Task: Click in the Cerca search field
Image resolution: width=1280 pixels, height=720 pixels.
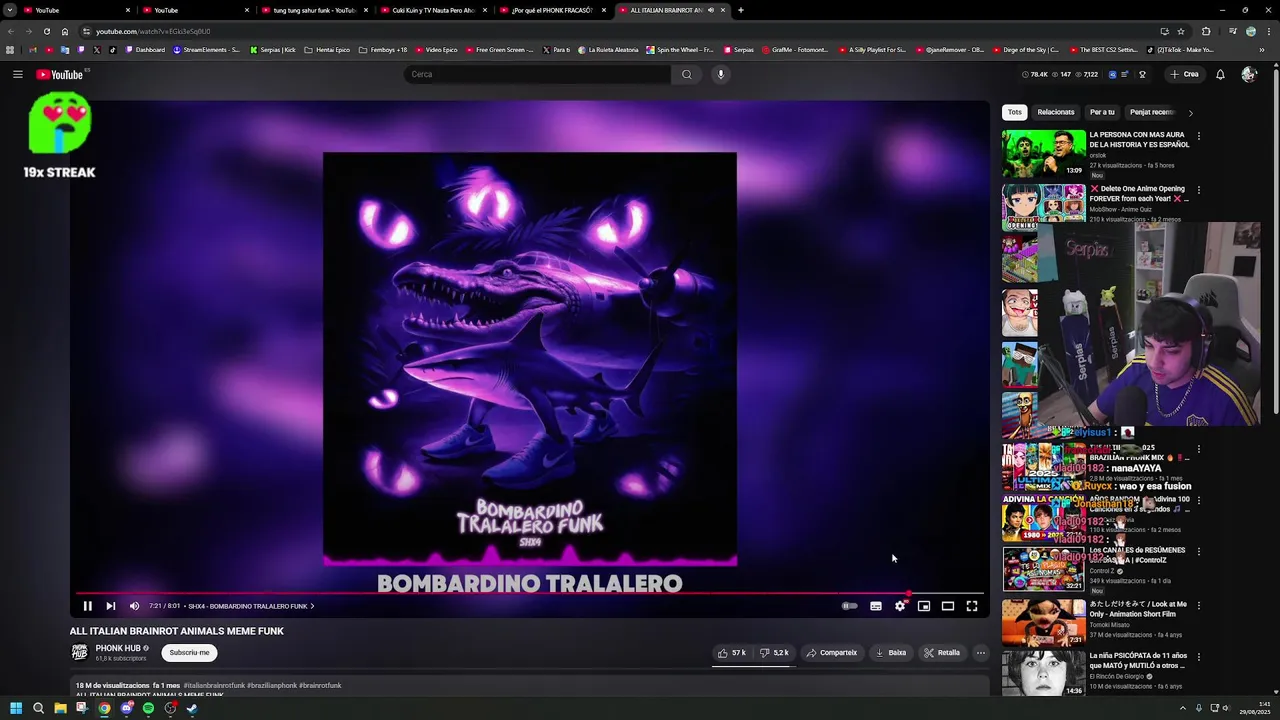Action: 538,74
